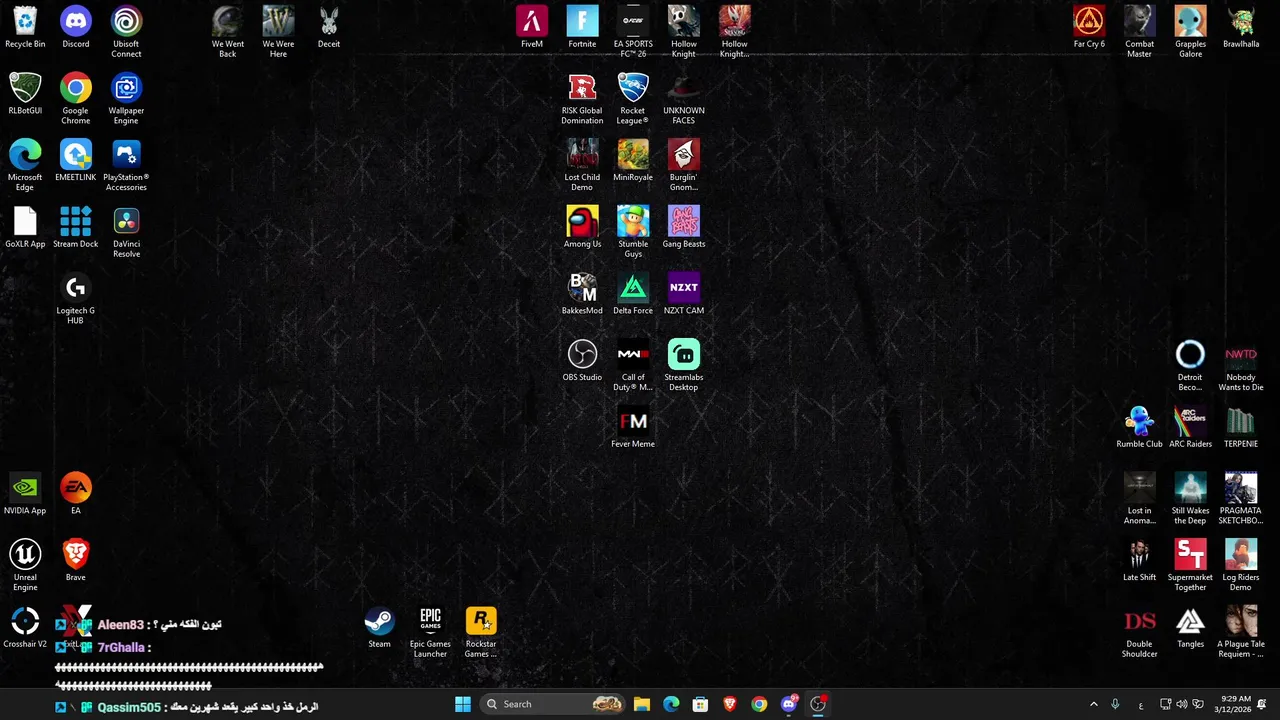The width and height of the screenshot is (1280, 720).
Task: Expand the hidden system tray icons
Action: point(1093,704)
